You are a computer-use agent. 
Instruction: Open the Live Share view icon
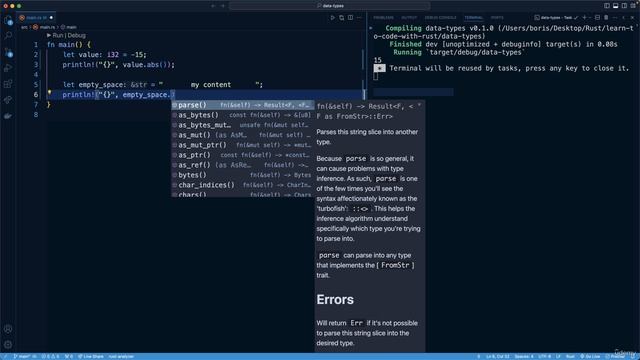pyautogui.click(x=8, y=100)
